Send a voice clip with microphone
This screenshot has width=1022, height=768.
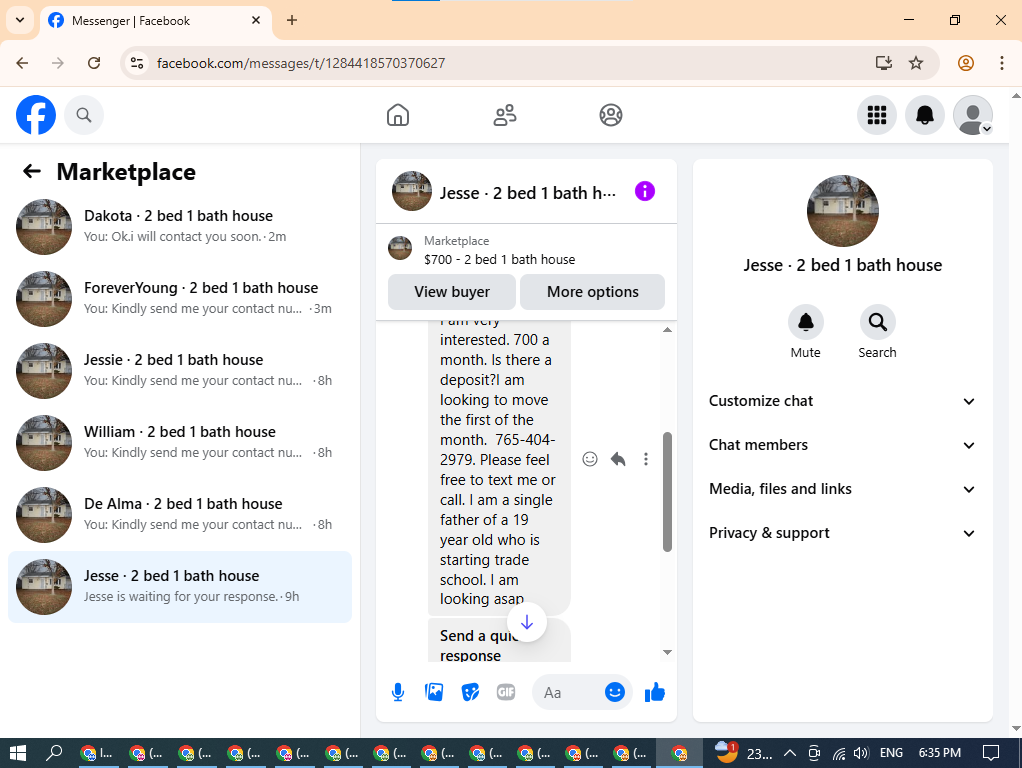pos(398,692)
